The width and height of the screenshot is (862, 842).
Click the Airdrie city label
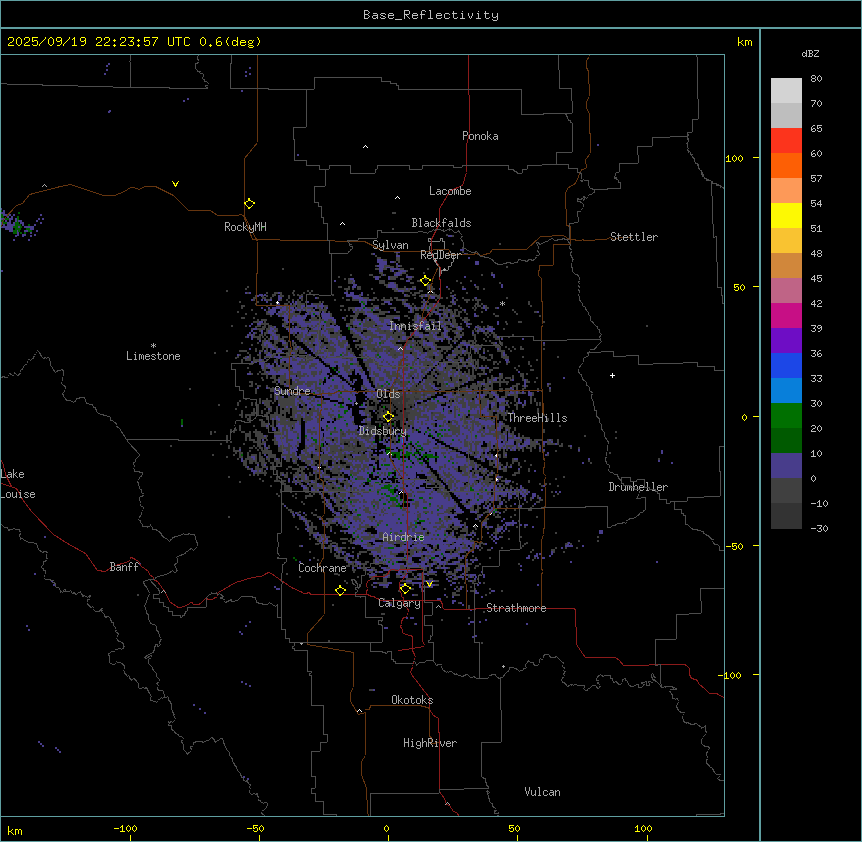point(403,537)
